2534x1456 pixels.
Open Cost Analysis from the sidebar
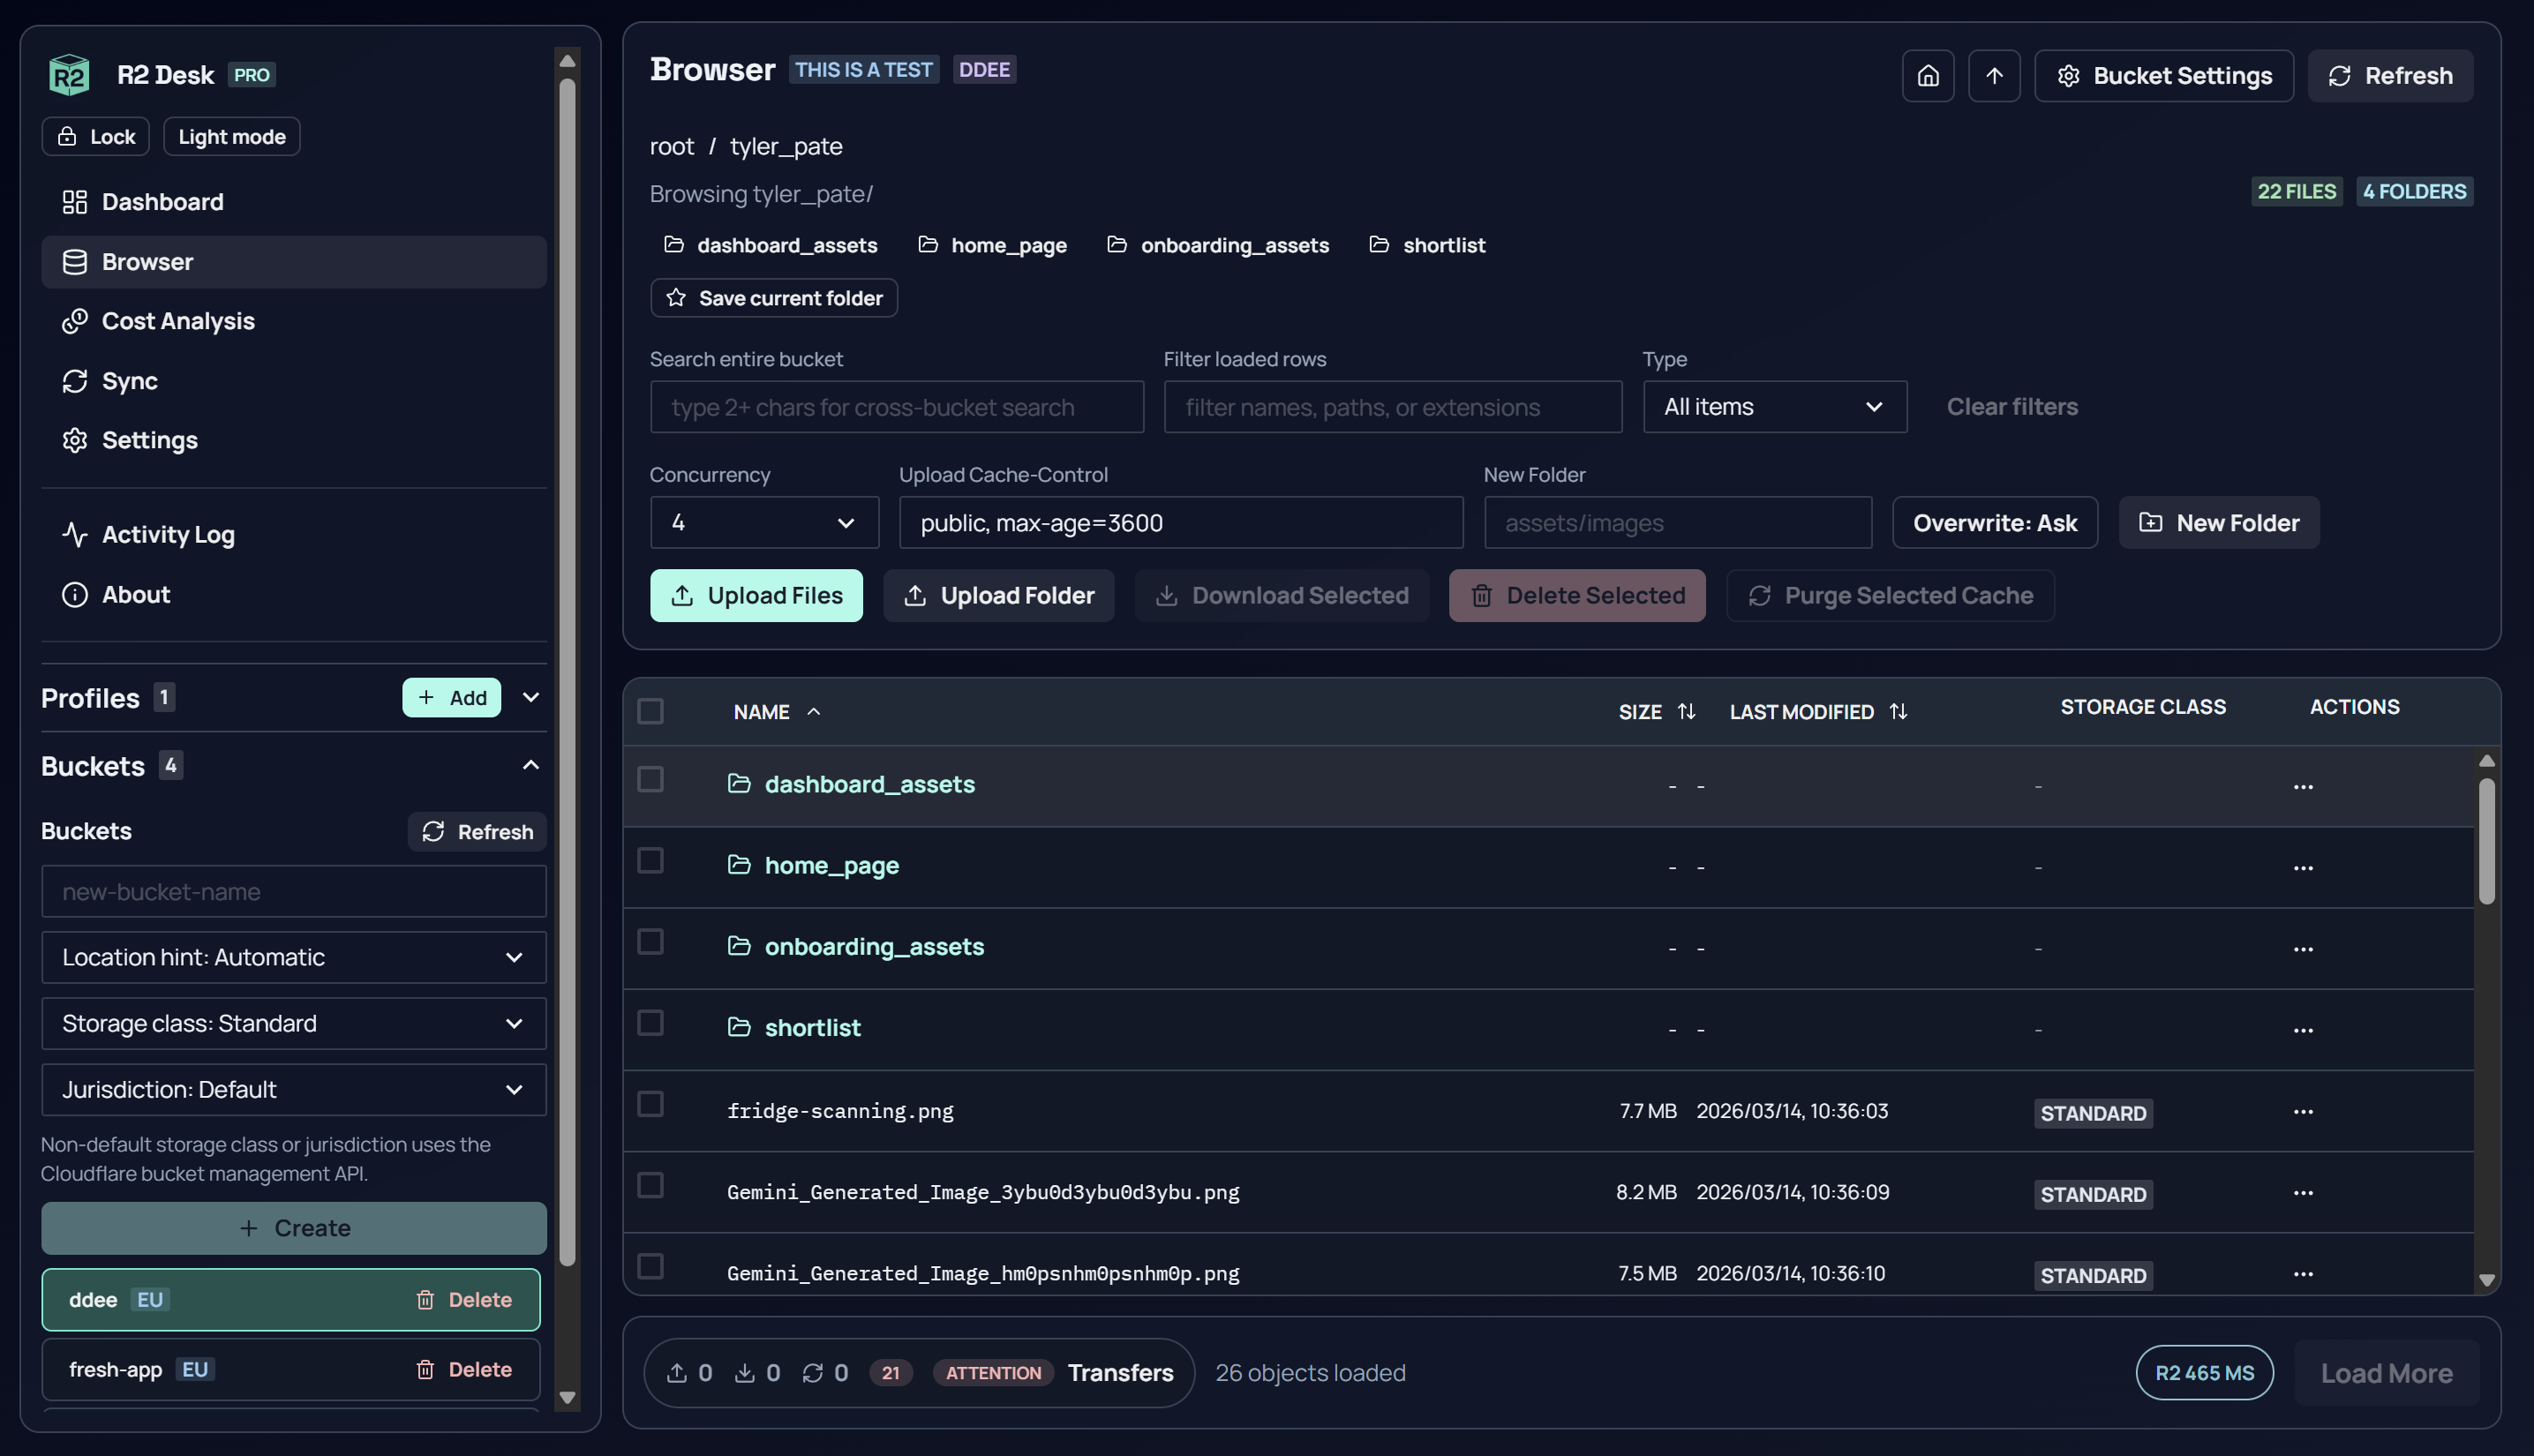(x=178, y=320)
